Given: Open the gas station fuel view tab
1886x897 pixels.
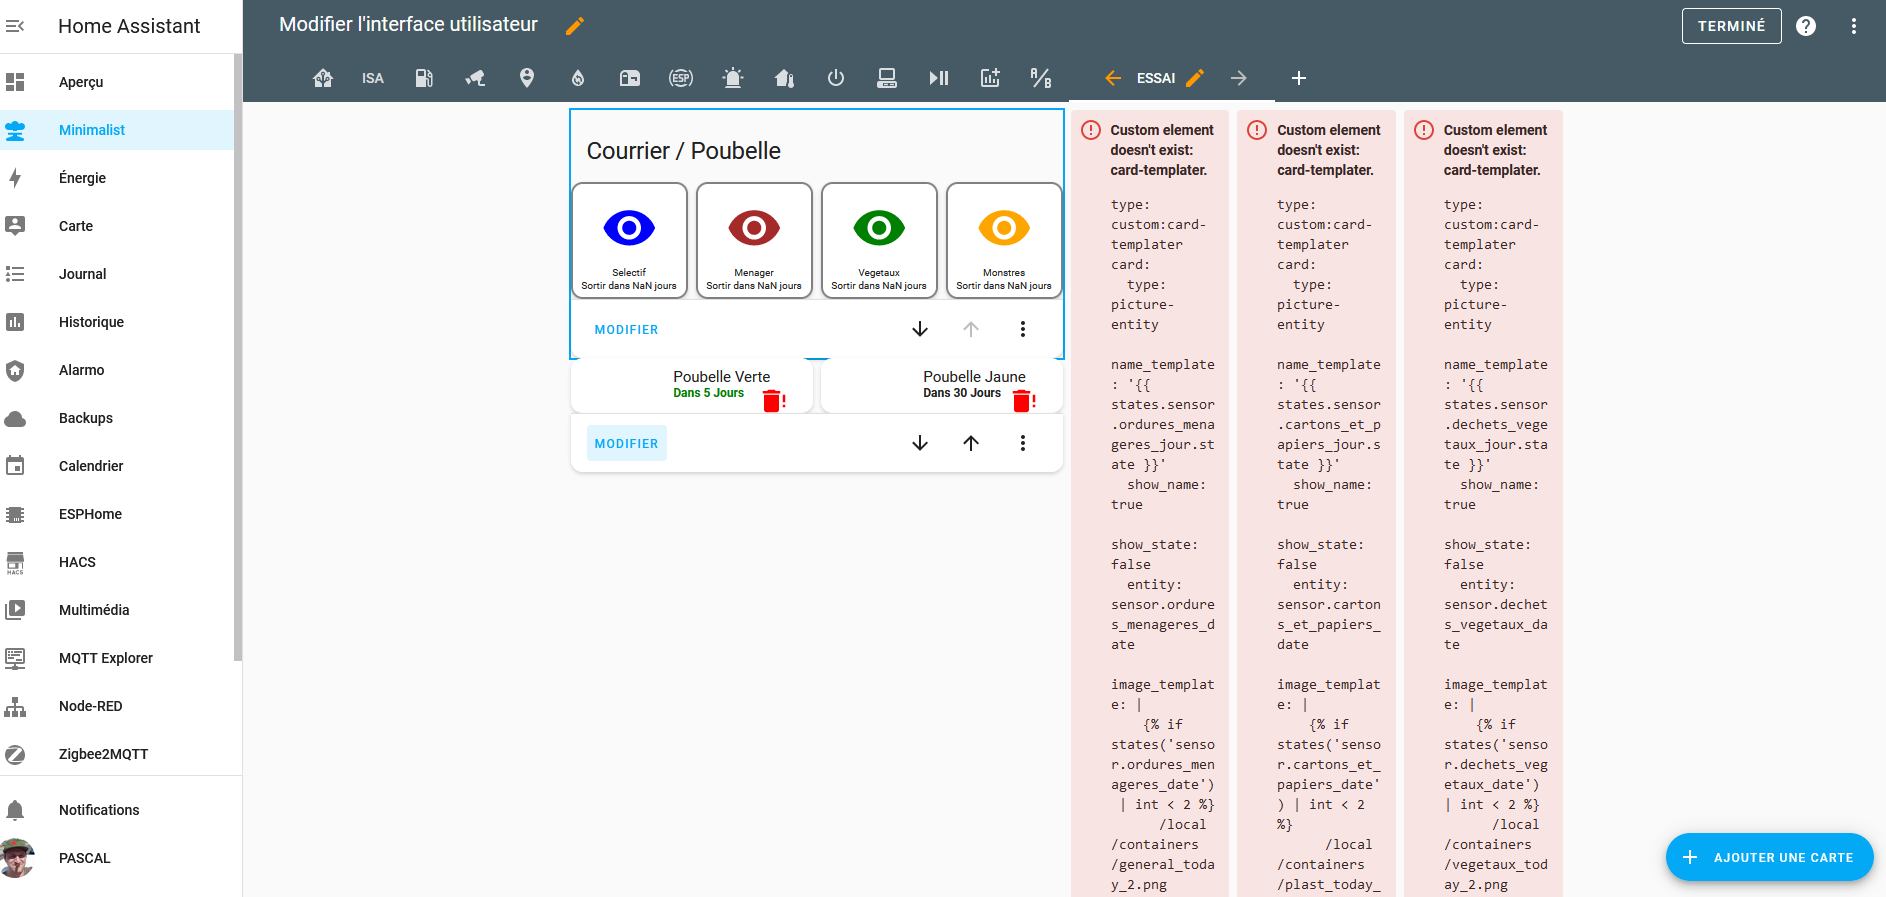Looking at the screenshot, I should (x=424, y=78).
